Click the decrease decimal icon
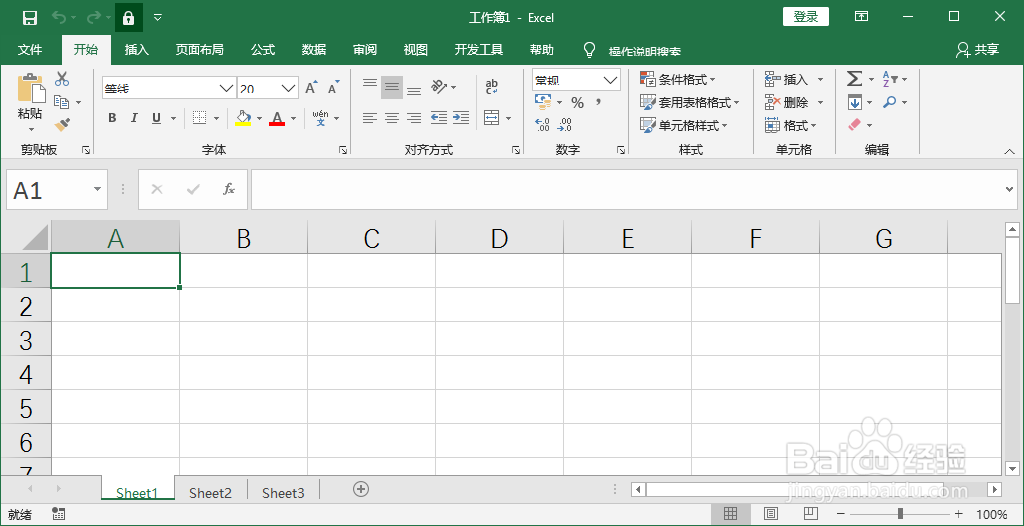The height and width of the screenshot is (526, 1024). pyautogui.click(x=566, y=124)
